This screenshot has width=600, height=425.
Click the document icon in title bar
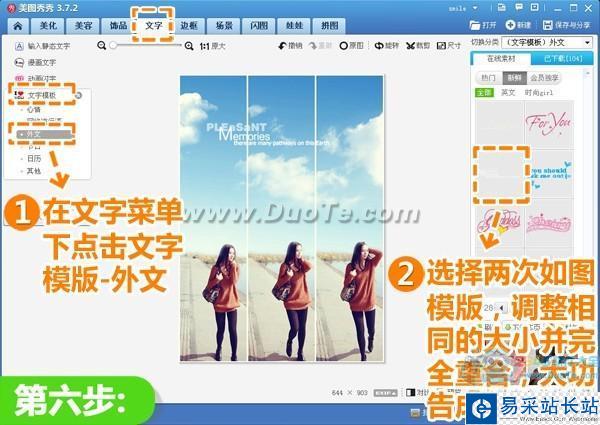pos(502,7)
